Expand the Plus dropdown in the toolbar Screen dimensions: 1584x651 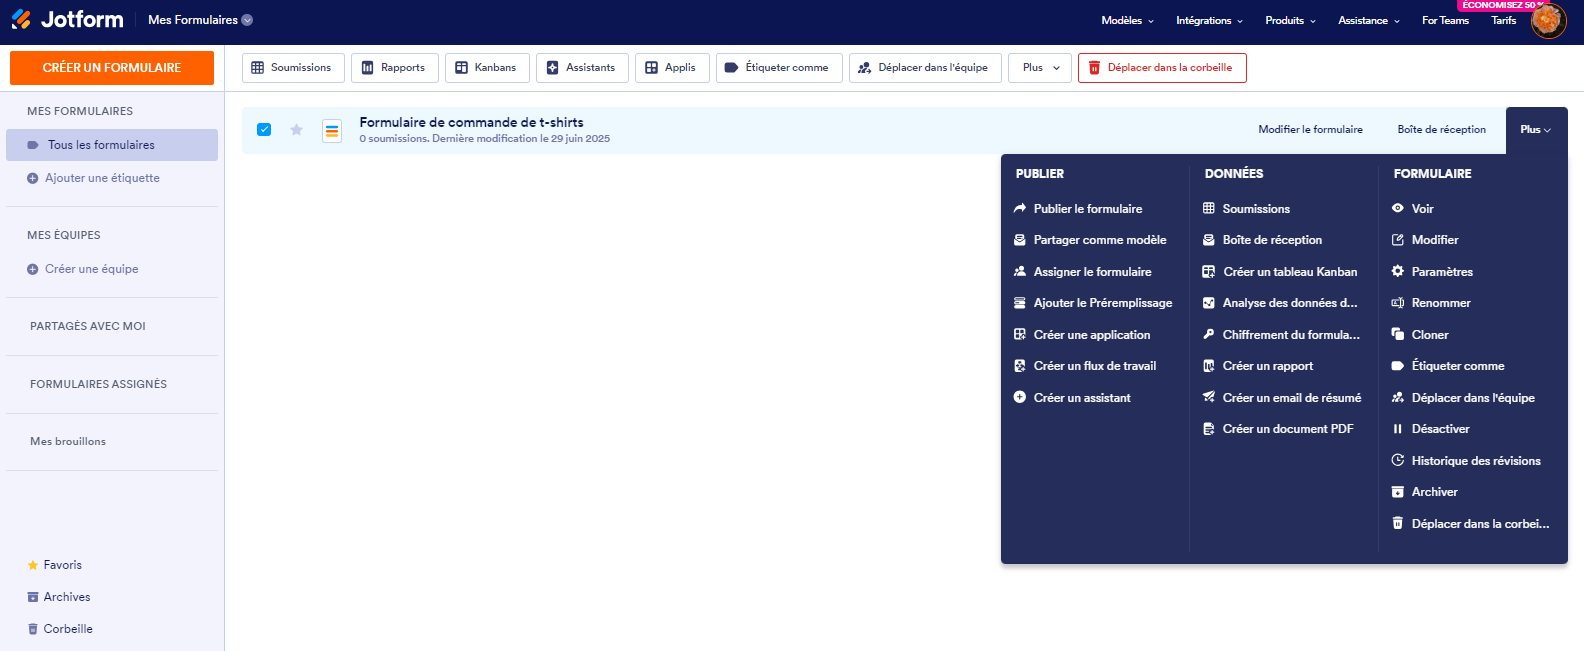pos(1040,68)
